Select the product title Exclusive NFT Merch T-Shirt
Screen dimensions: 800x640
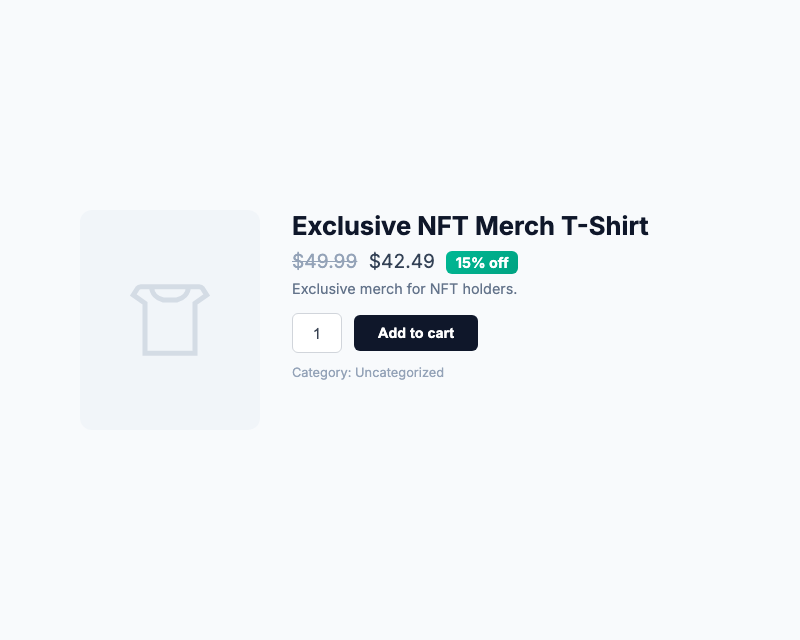[470, 226]
